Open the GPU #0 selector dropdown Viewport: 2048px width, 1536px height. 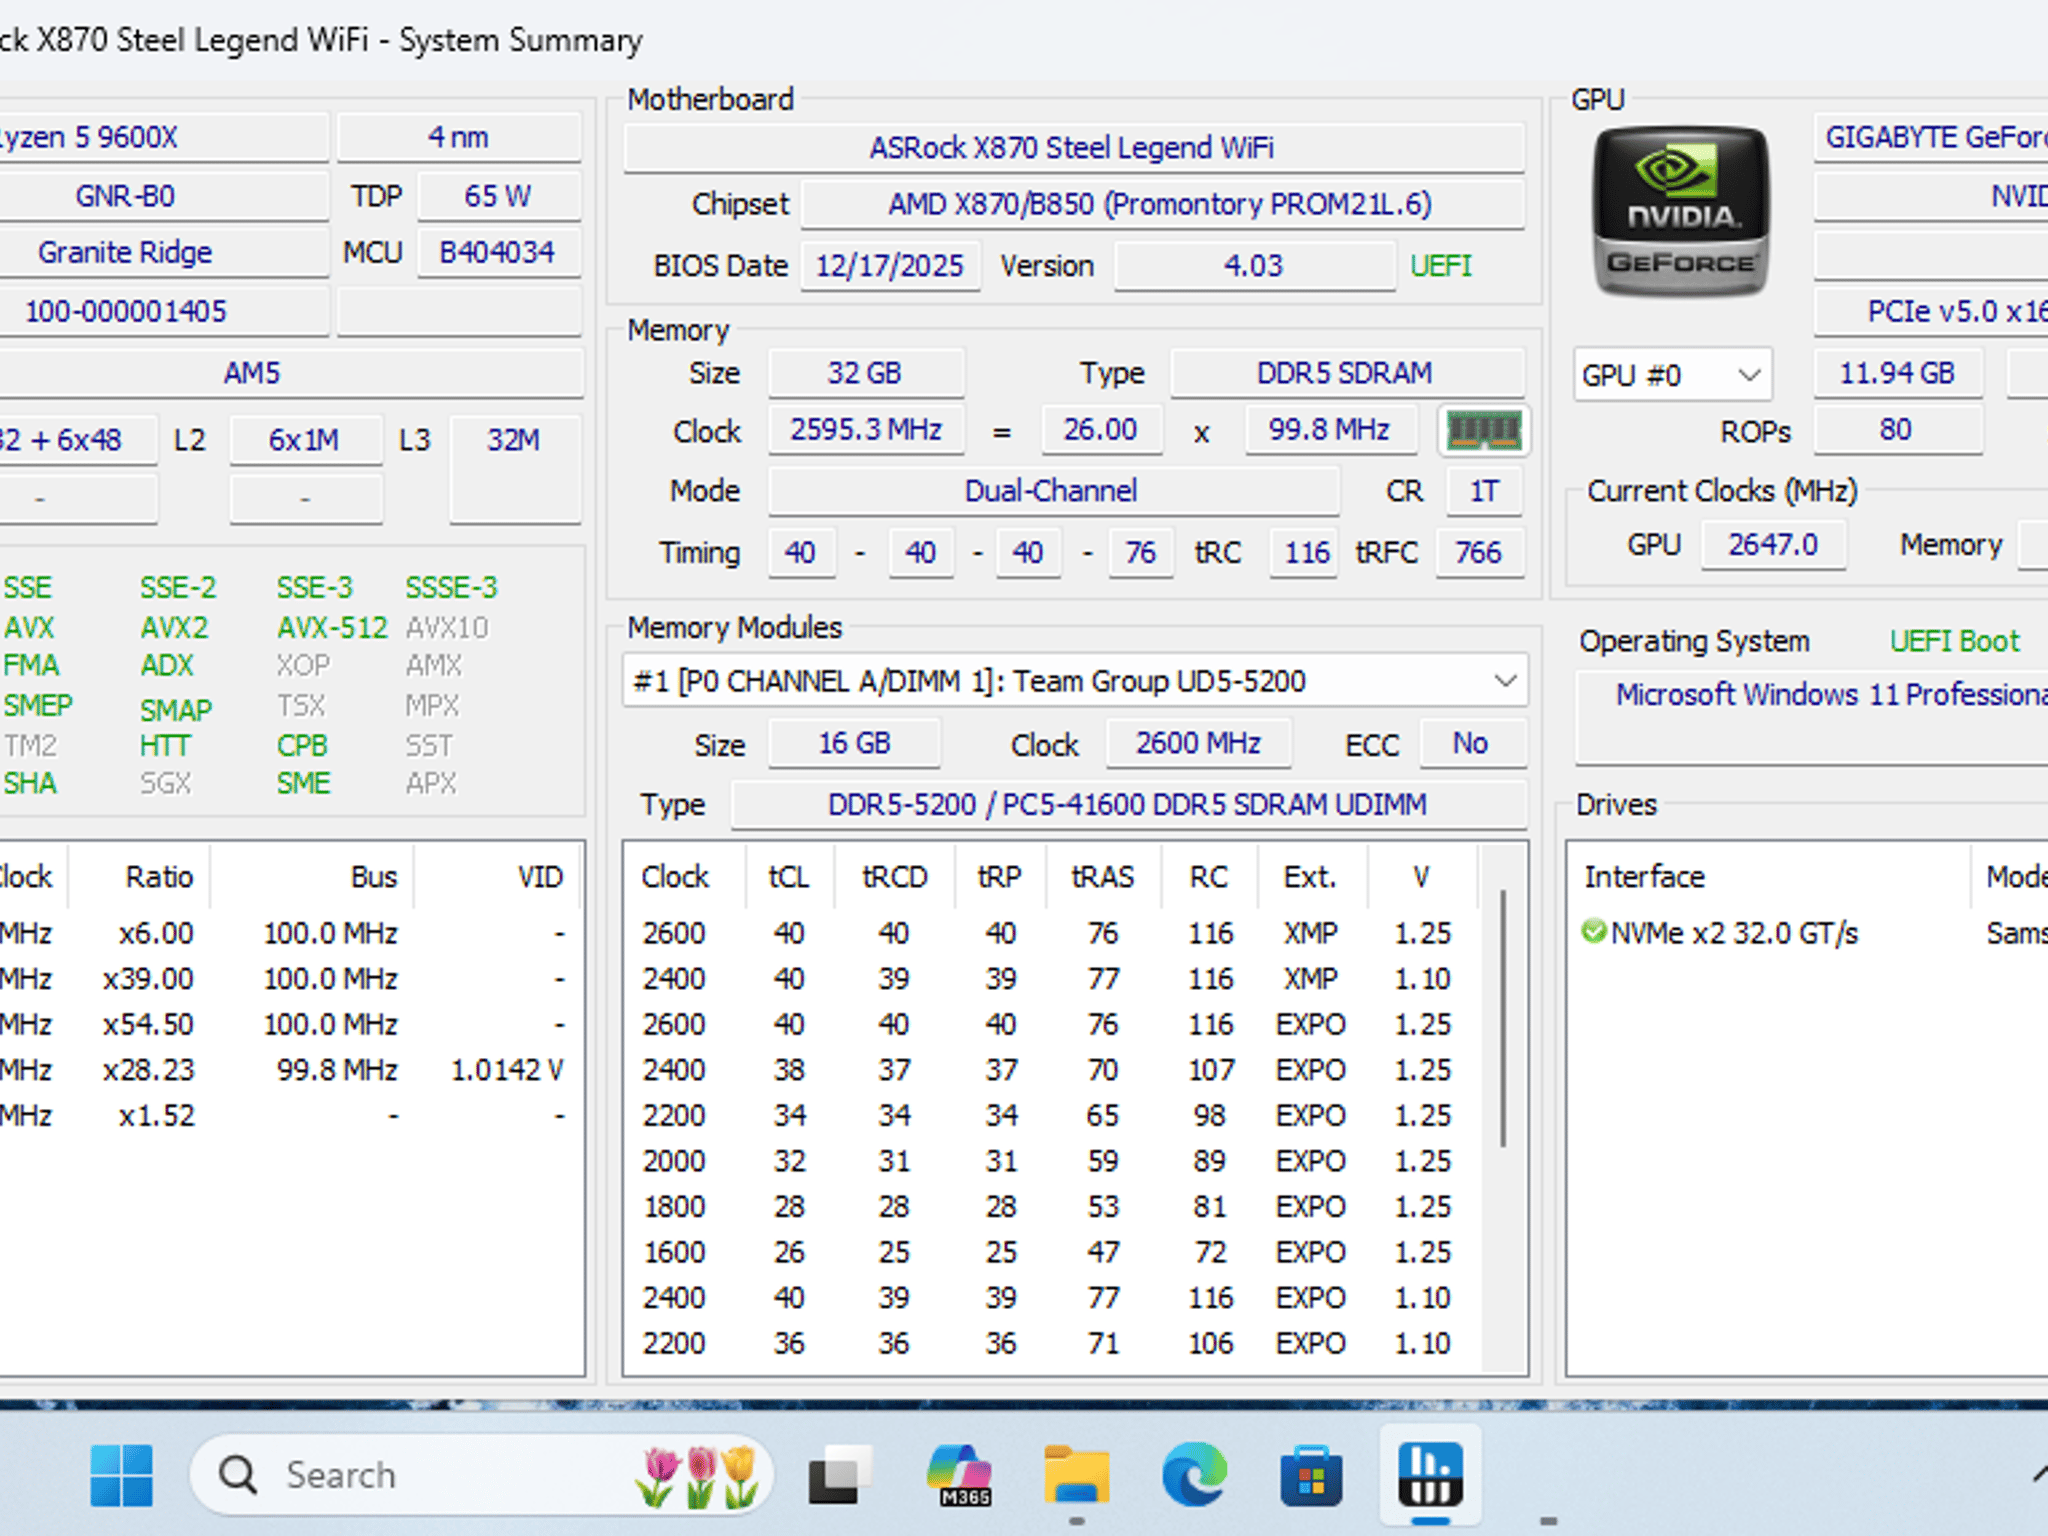coord(1672,375)
